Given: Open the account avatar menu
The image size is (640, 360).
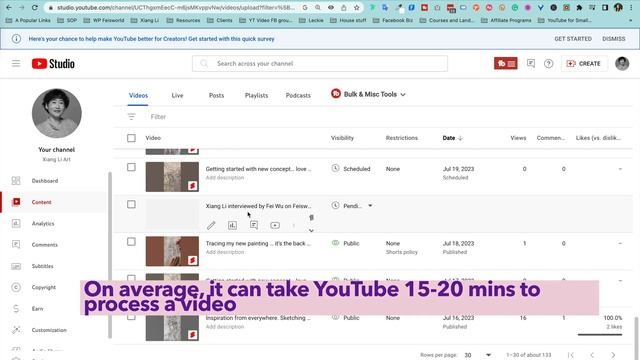Looking at the screenshot, I should point(622,63).
